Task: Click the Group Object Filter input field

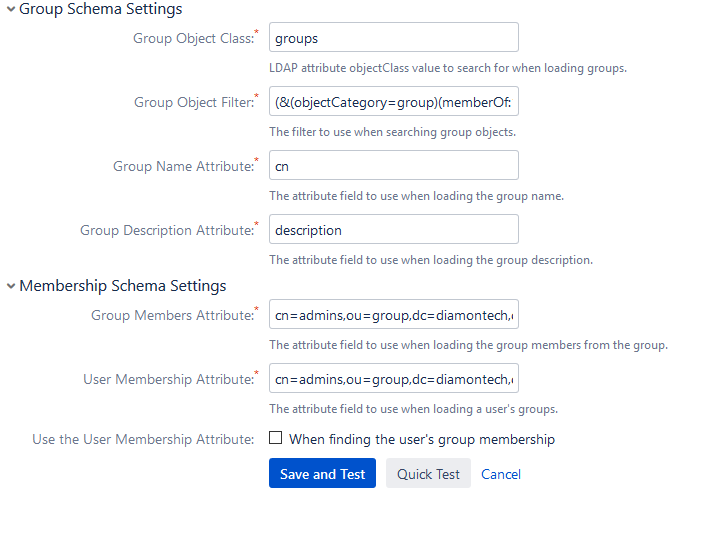Action: point(394,101)
